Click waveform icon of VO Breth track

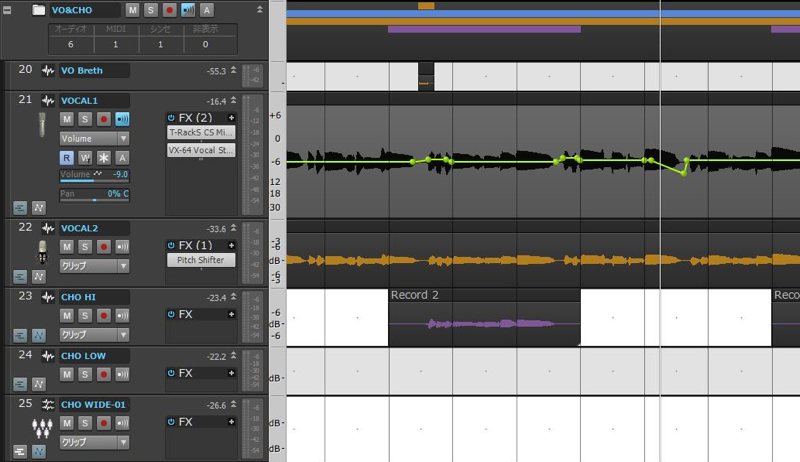[x=48, y=70]
